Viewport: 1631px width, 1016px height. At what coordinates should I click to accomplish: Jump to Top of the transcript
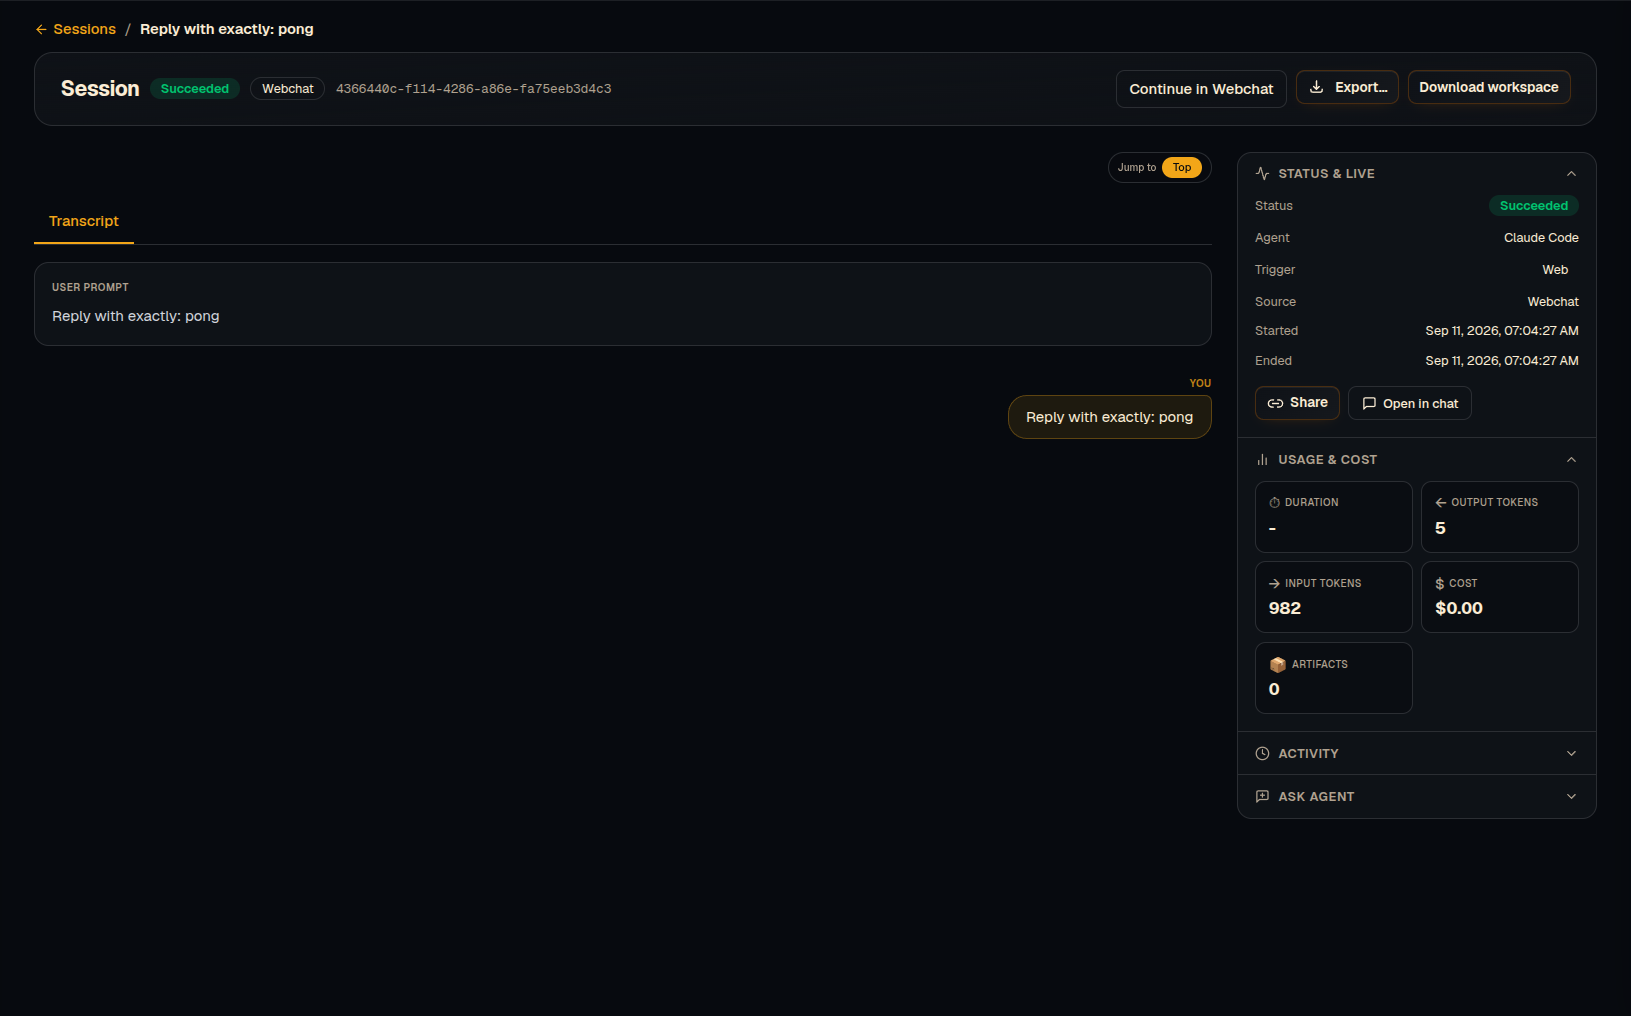click(x=1182, y=168)
